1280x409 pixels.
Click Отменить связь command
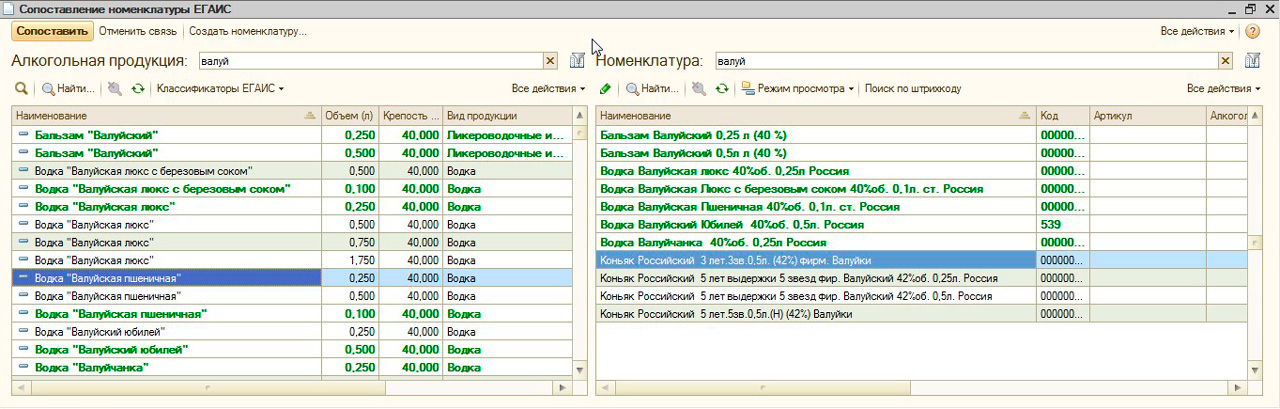(x=138, y=31)
